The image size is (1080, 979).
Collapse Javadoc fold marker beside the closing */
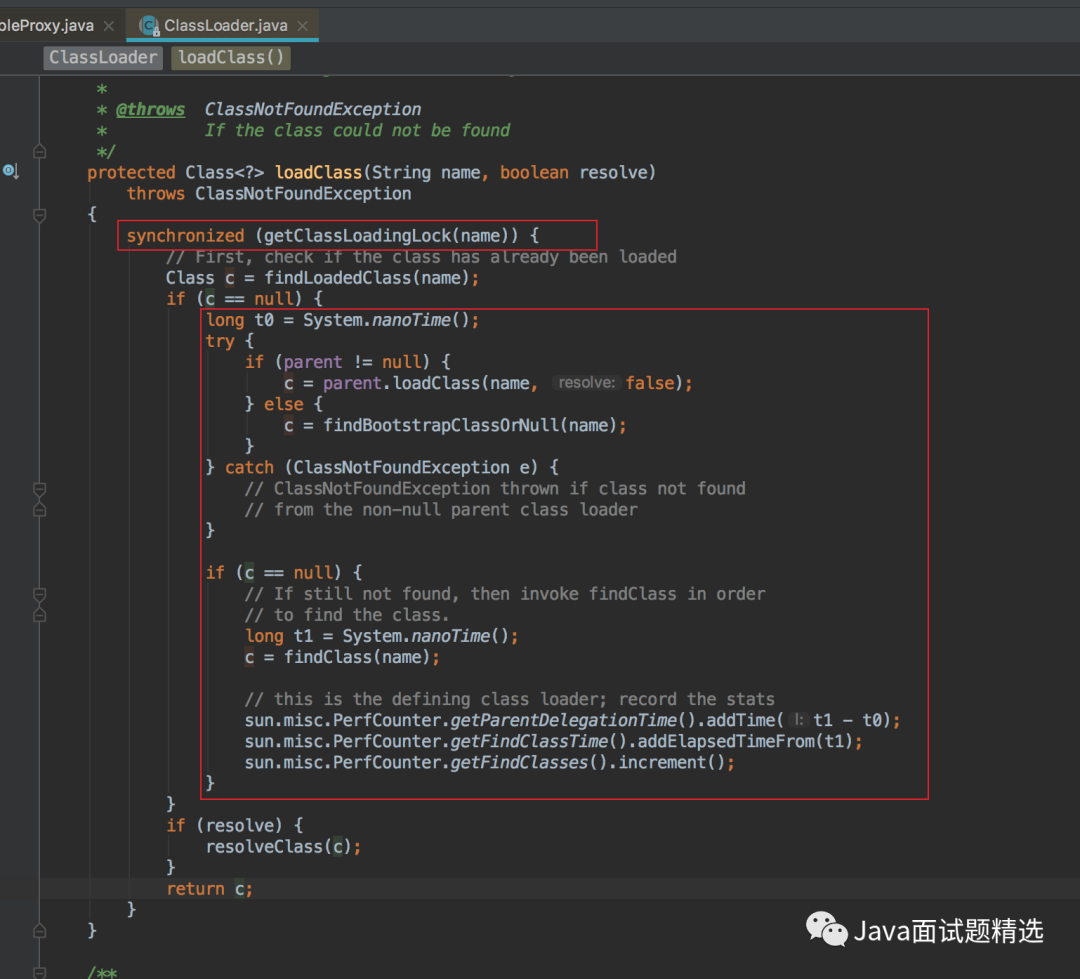click(x=40, y=152)
